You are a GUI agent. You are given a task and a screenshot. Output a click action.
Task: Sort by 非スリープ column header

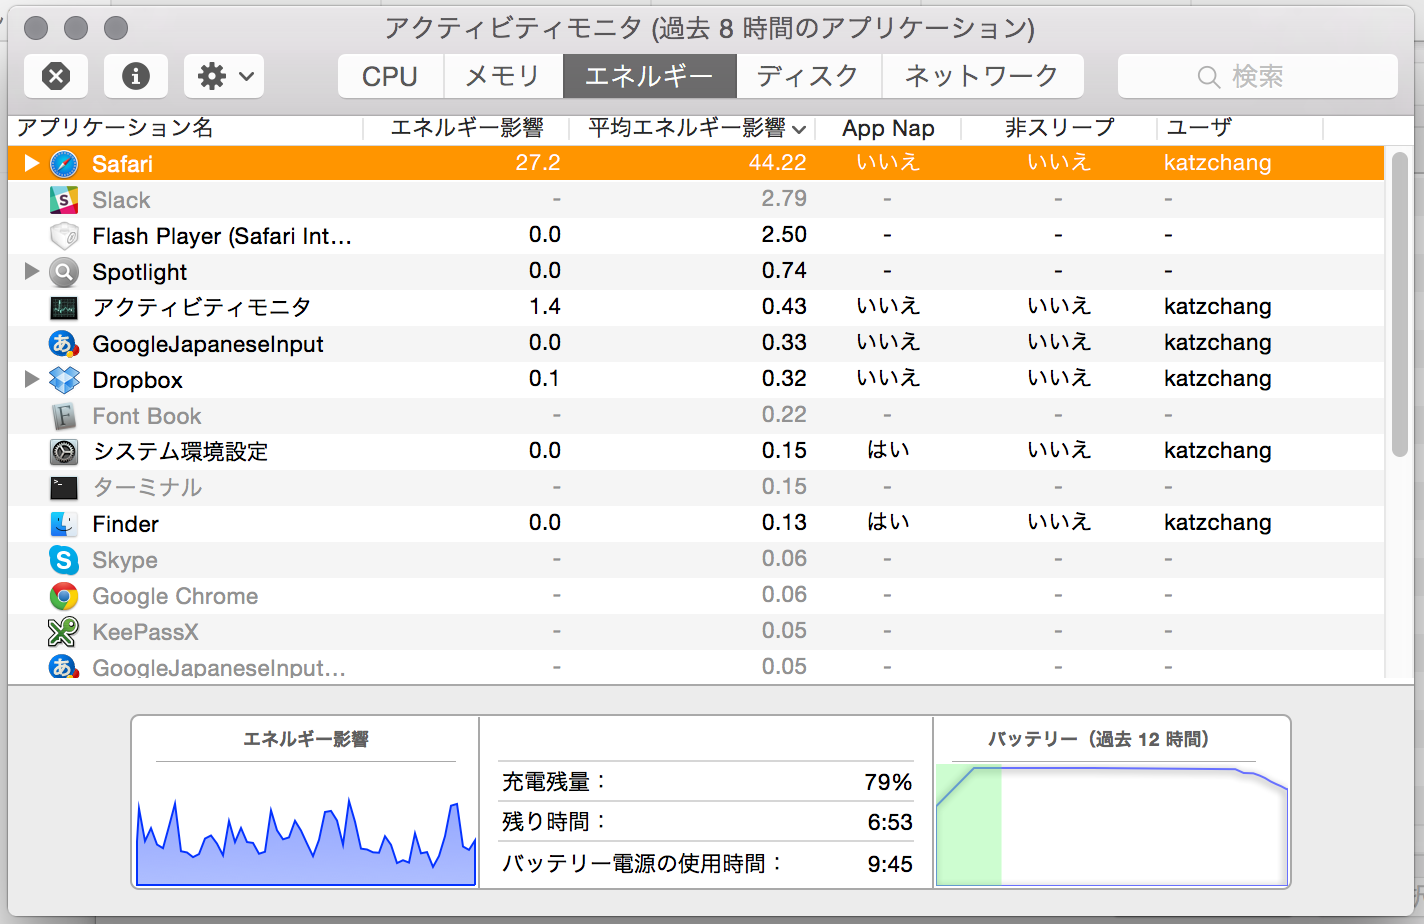[x=1059, y=128]
